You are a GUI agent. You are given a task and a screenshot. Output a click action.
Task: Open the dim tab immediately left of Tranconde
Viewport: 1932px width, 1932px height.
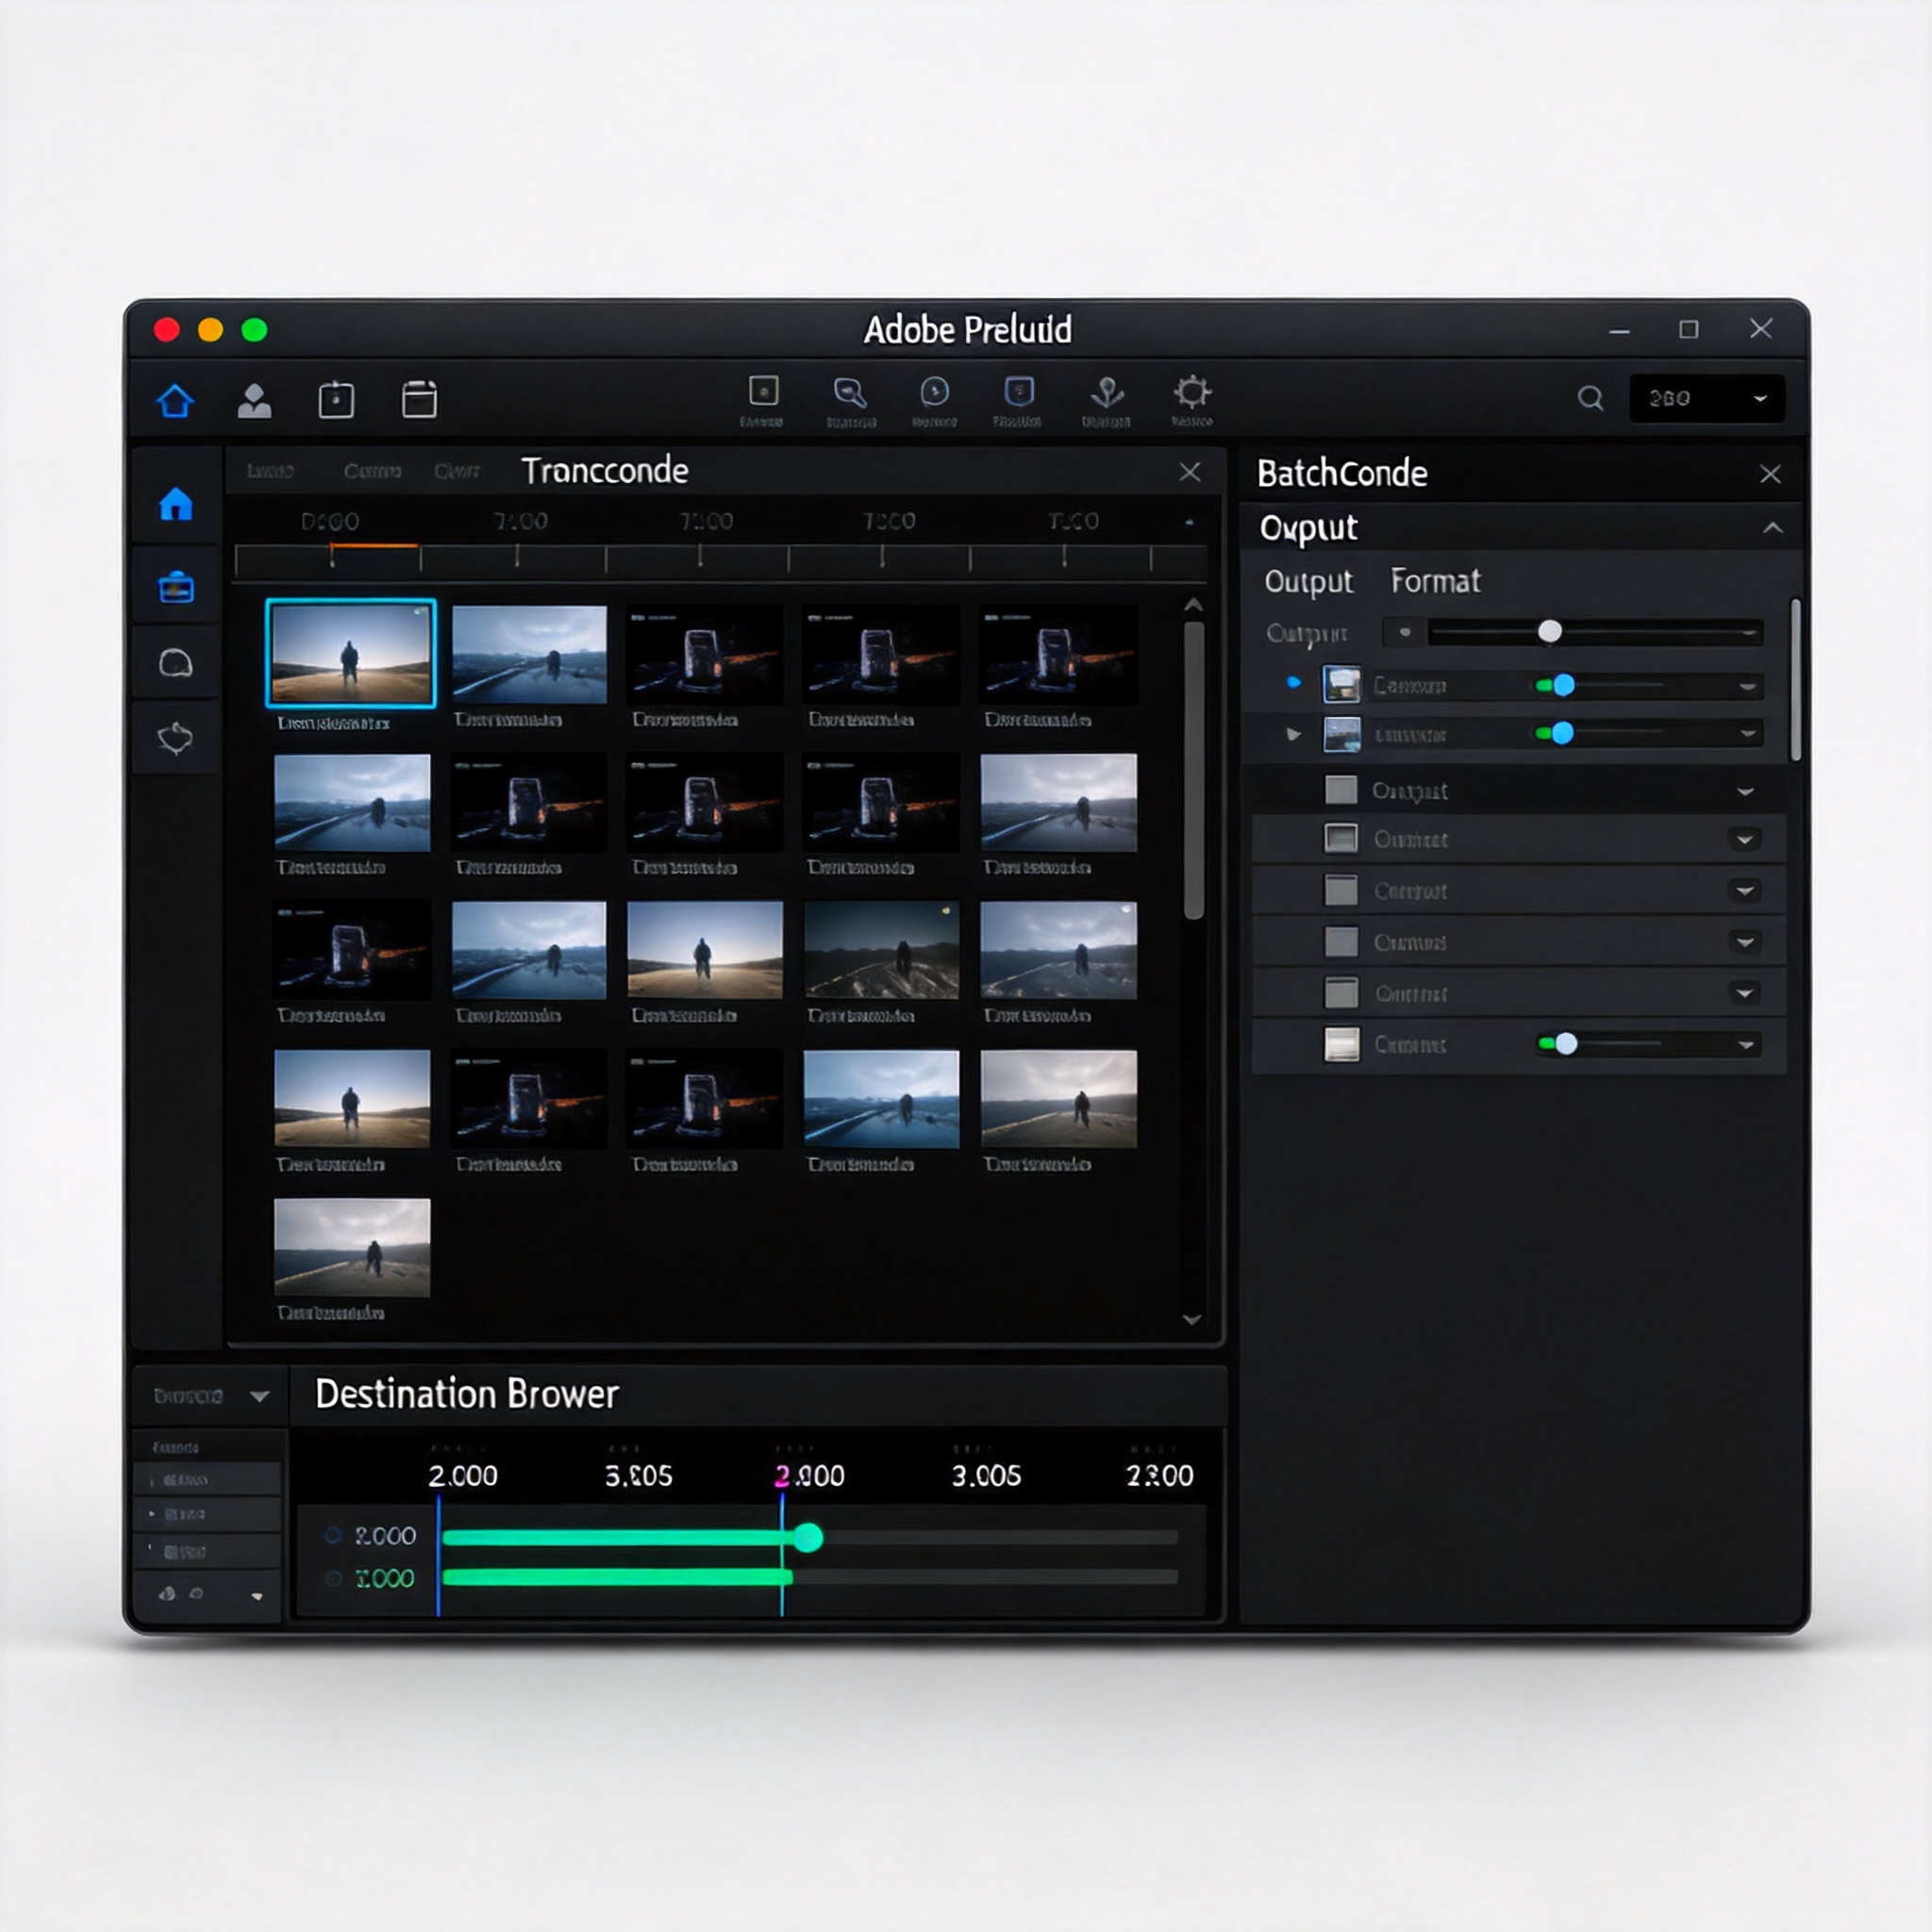(x=457, y=471)
